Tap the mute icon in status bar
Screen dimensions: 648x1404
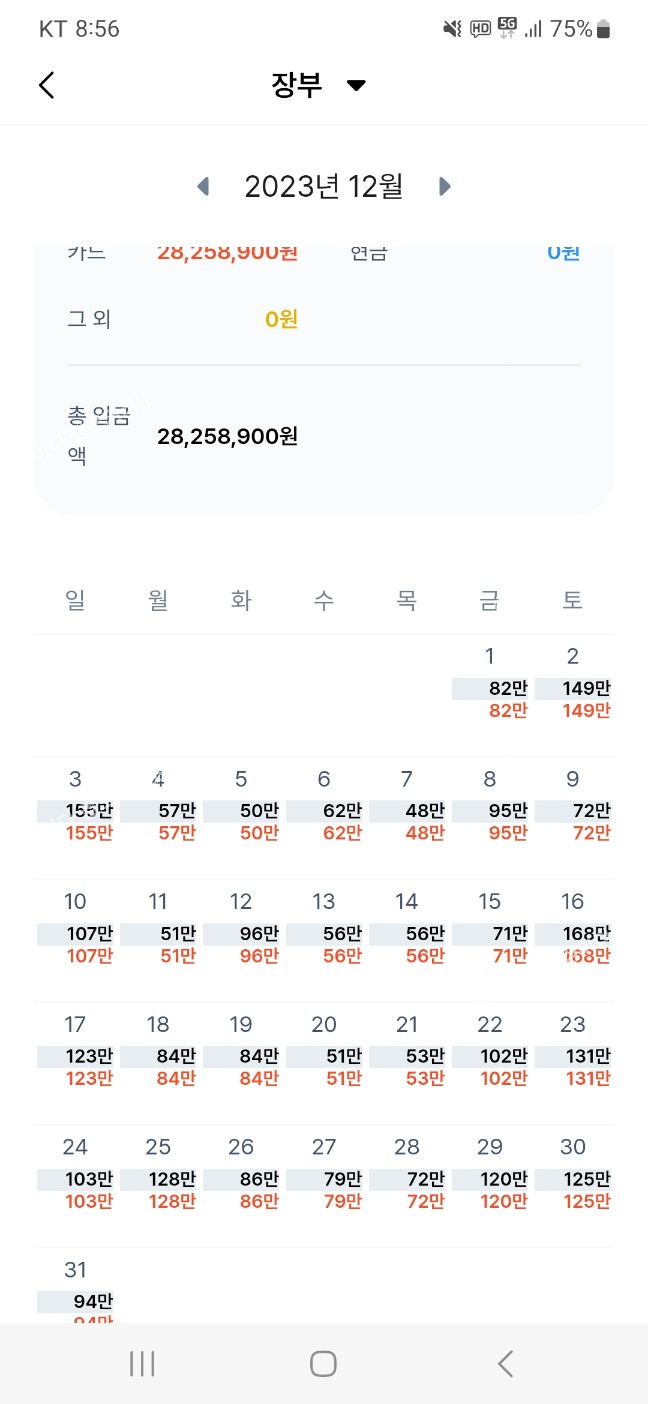click(x=452, y=29)
